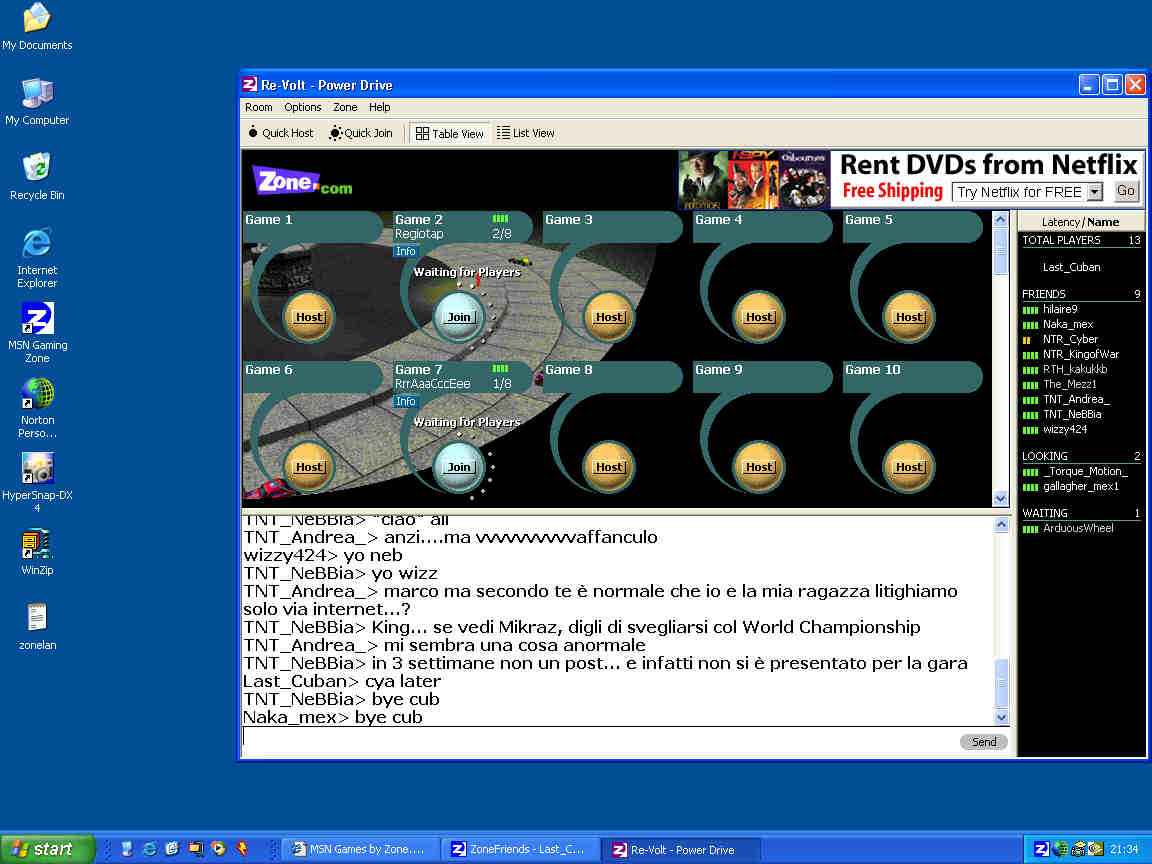Click the chat scrollbar thumb
The height and width of the screenshot is (864, 1152).
point(1001,684)
